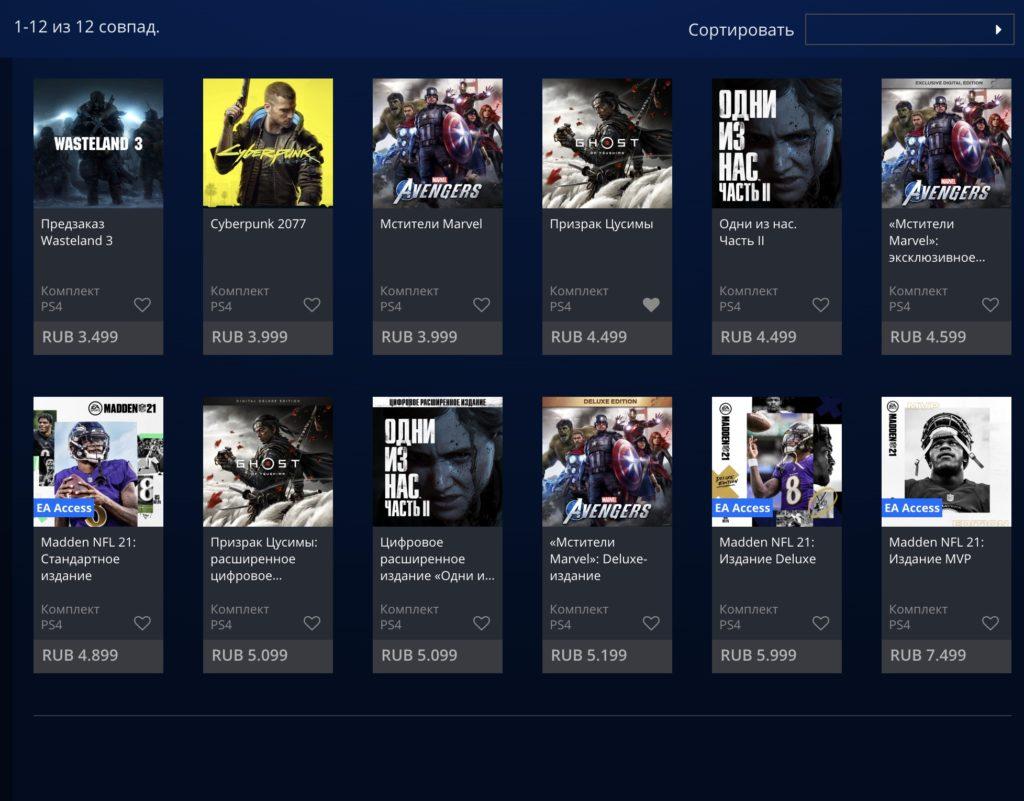Click EA Access badge on Издание MVP
Screen dimensions: 1024x801
912,508
